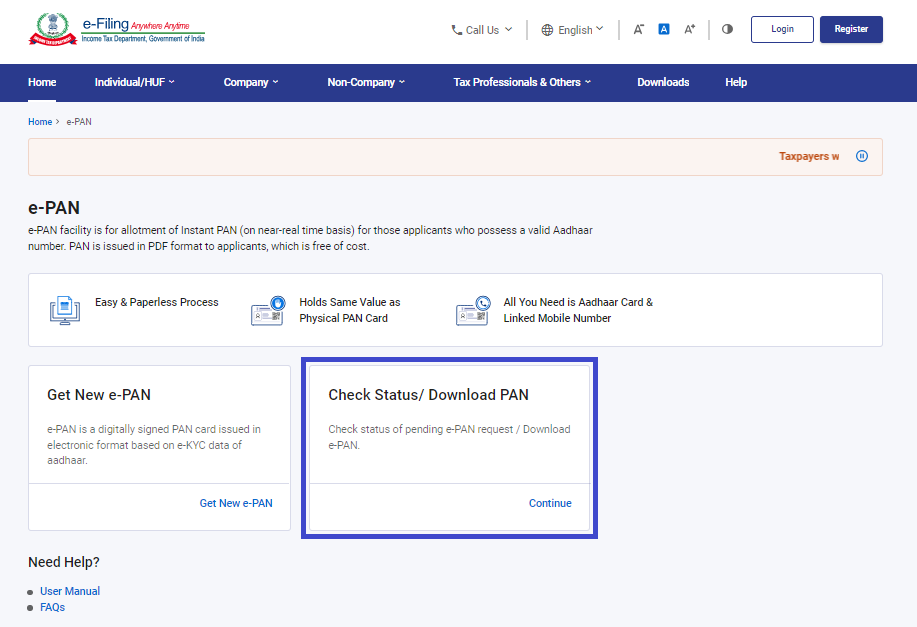Reset font size with the default A icon

[x=664, y=30]
